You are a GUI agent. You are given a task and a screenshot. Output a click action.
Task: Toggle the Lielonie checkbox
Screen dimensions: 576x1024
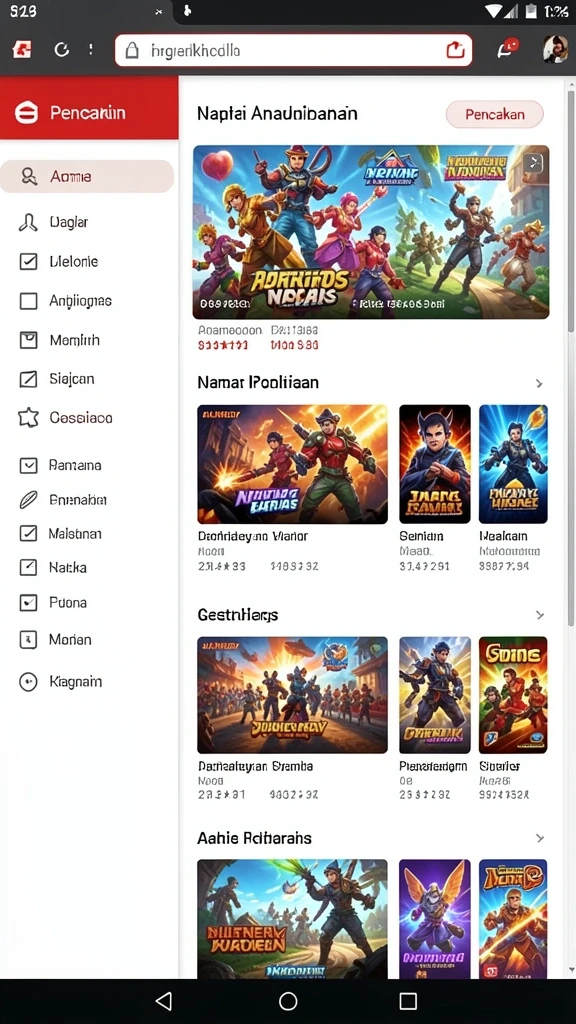pyautogui.click(x=28, y=261)
